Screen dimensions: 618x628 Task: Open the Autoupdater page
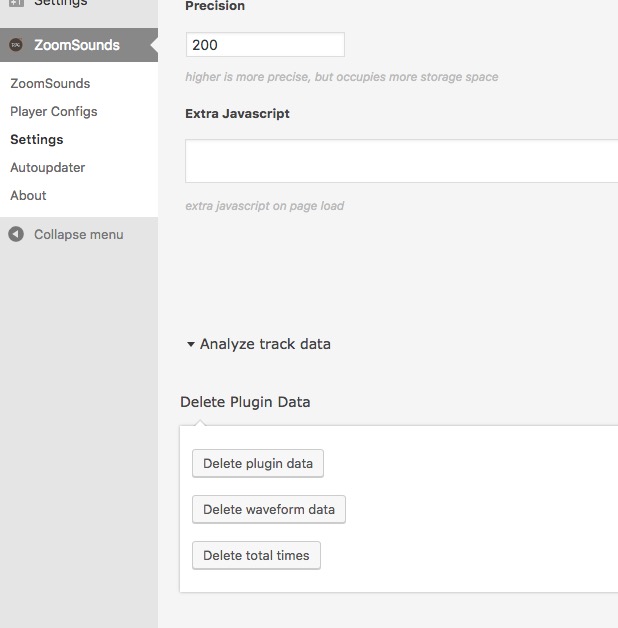(48, 167)
